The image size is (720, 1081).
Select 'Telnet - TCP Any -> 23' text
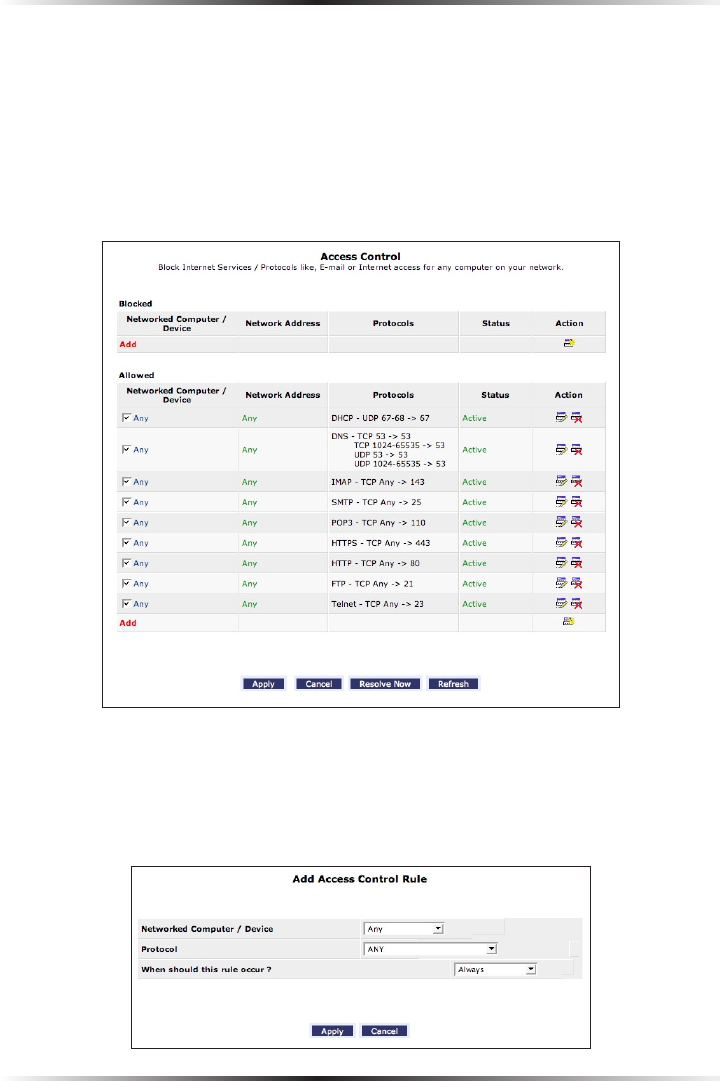pyautogui.click(x=377, y=604)
